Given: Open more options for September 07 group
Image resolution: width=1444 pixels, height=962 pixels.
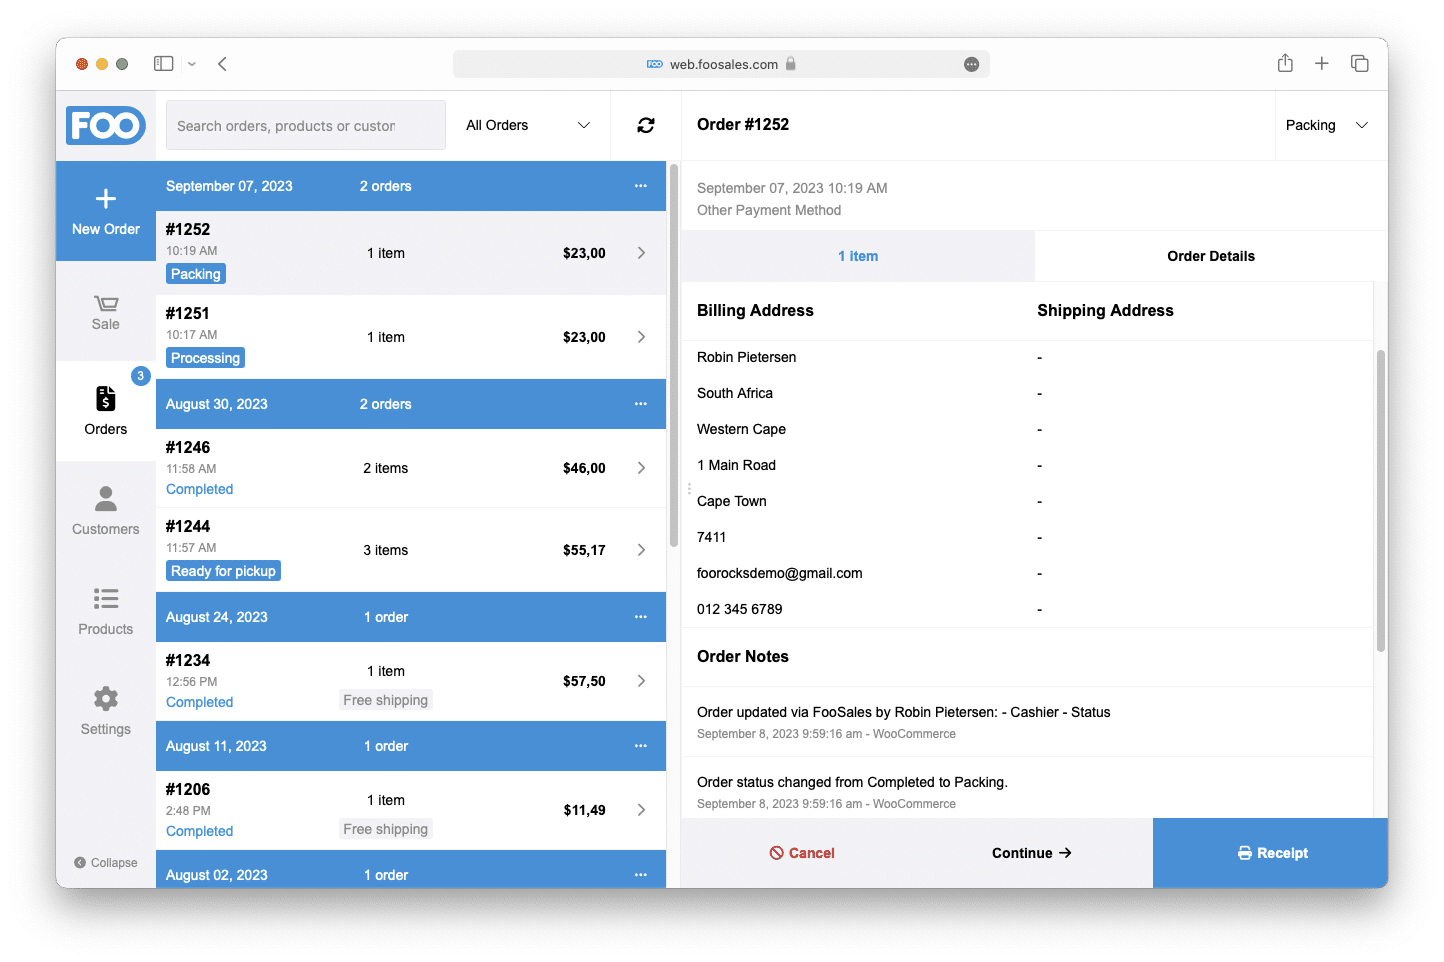Looking at the screenshot, I should pos(641,186).
